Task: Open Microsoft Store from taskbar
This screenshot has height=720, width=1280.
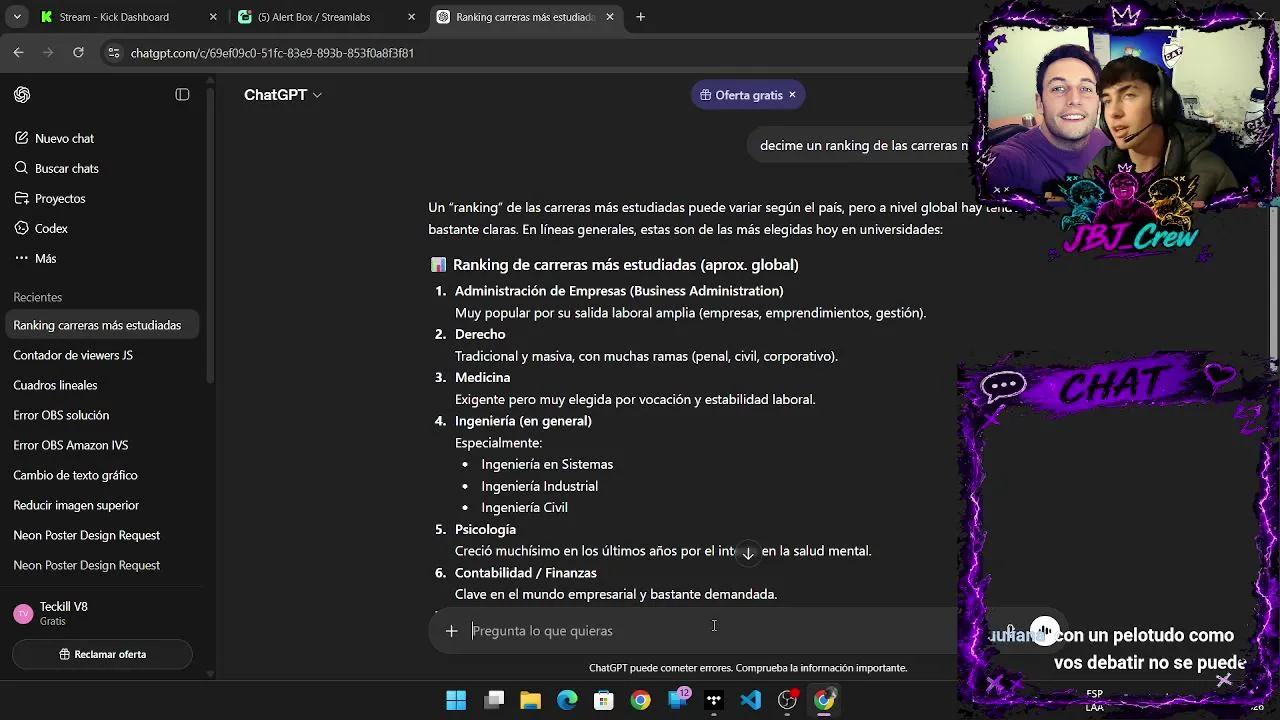Action: pyautogui.click(x=603, y=700)
